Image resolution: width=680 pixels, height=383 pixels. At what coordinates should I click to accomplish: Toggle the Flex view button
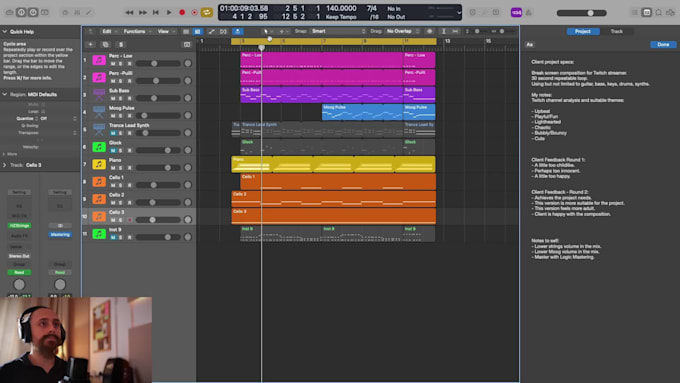coord(223,31)
